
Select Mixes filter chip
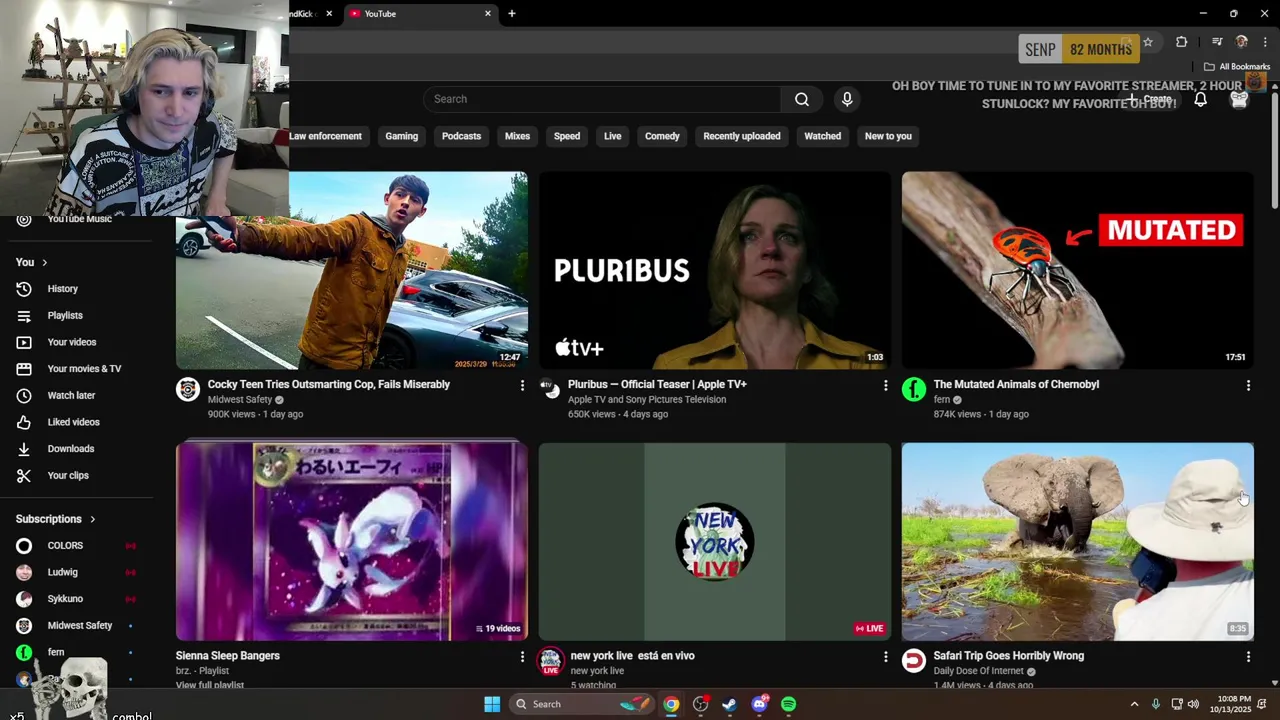coord(517,136)
